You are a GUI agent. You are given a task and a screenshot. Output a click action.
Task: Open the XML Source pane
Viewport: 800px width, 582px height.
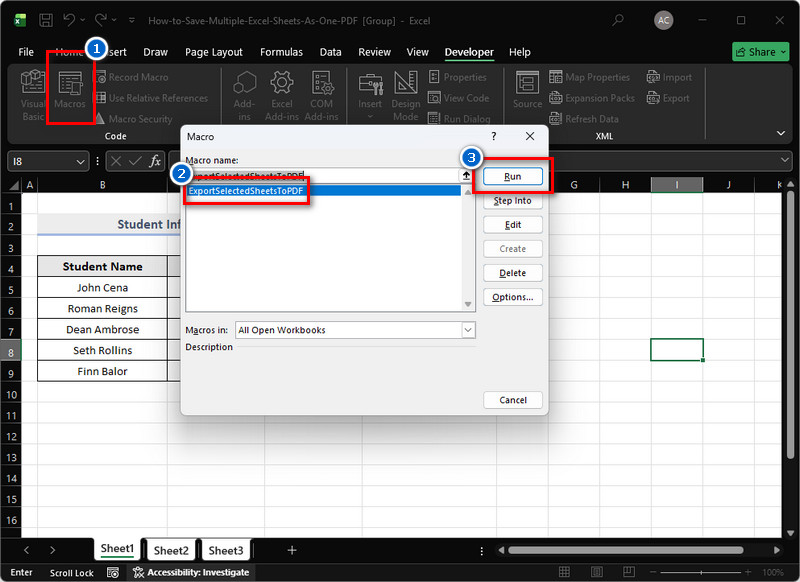point(528,90)
